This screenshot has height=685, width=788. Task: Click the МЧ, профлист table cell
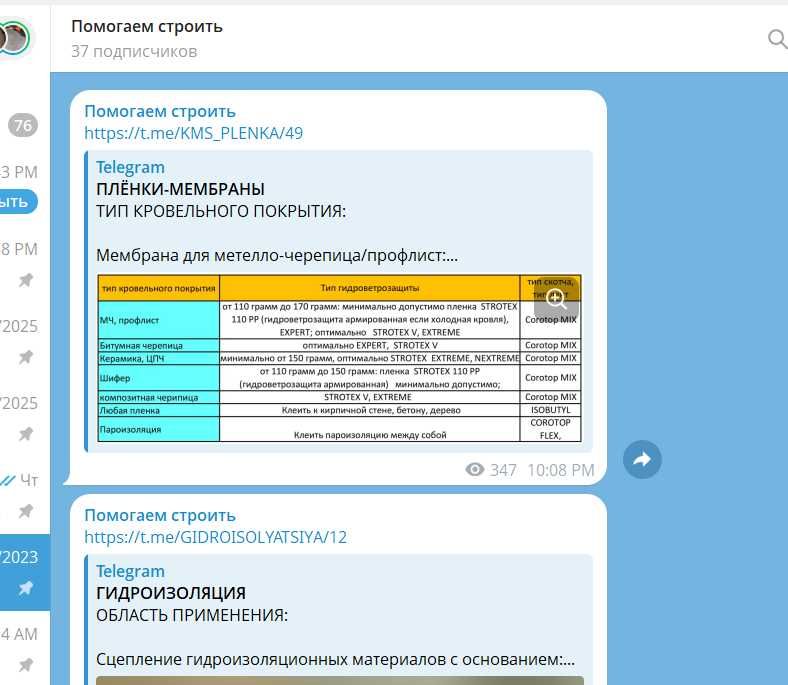point(159,320)
